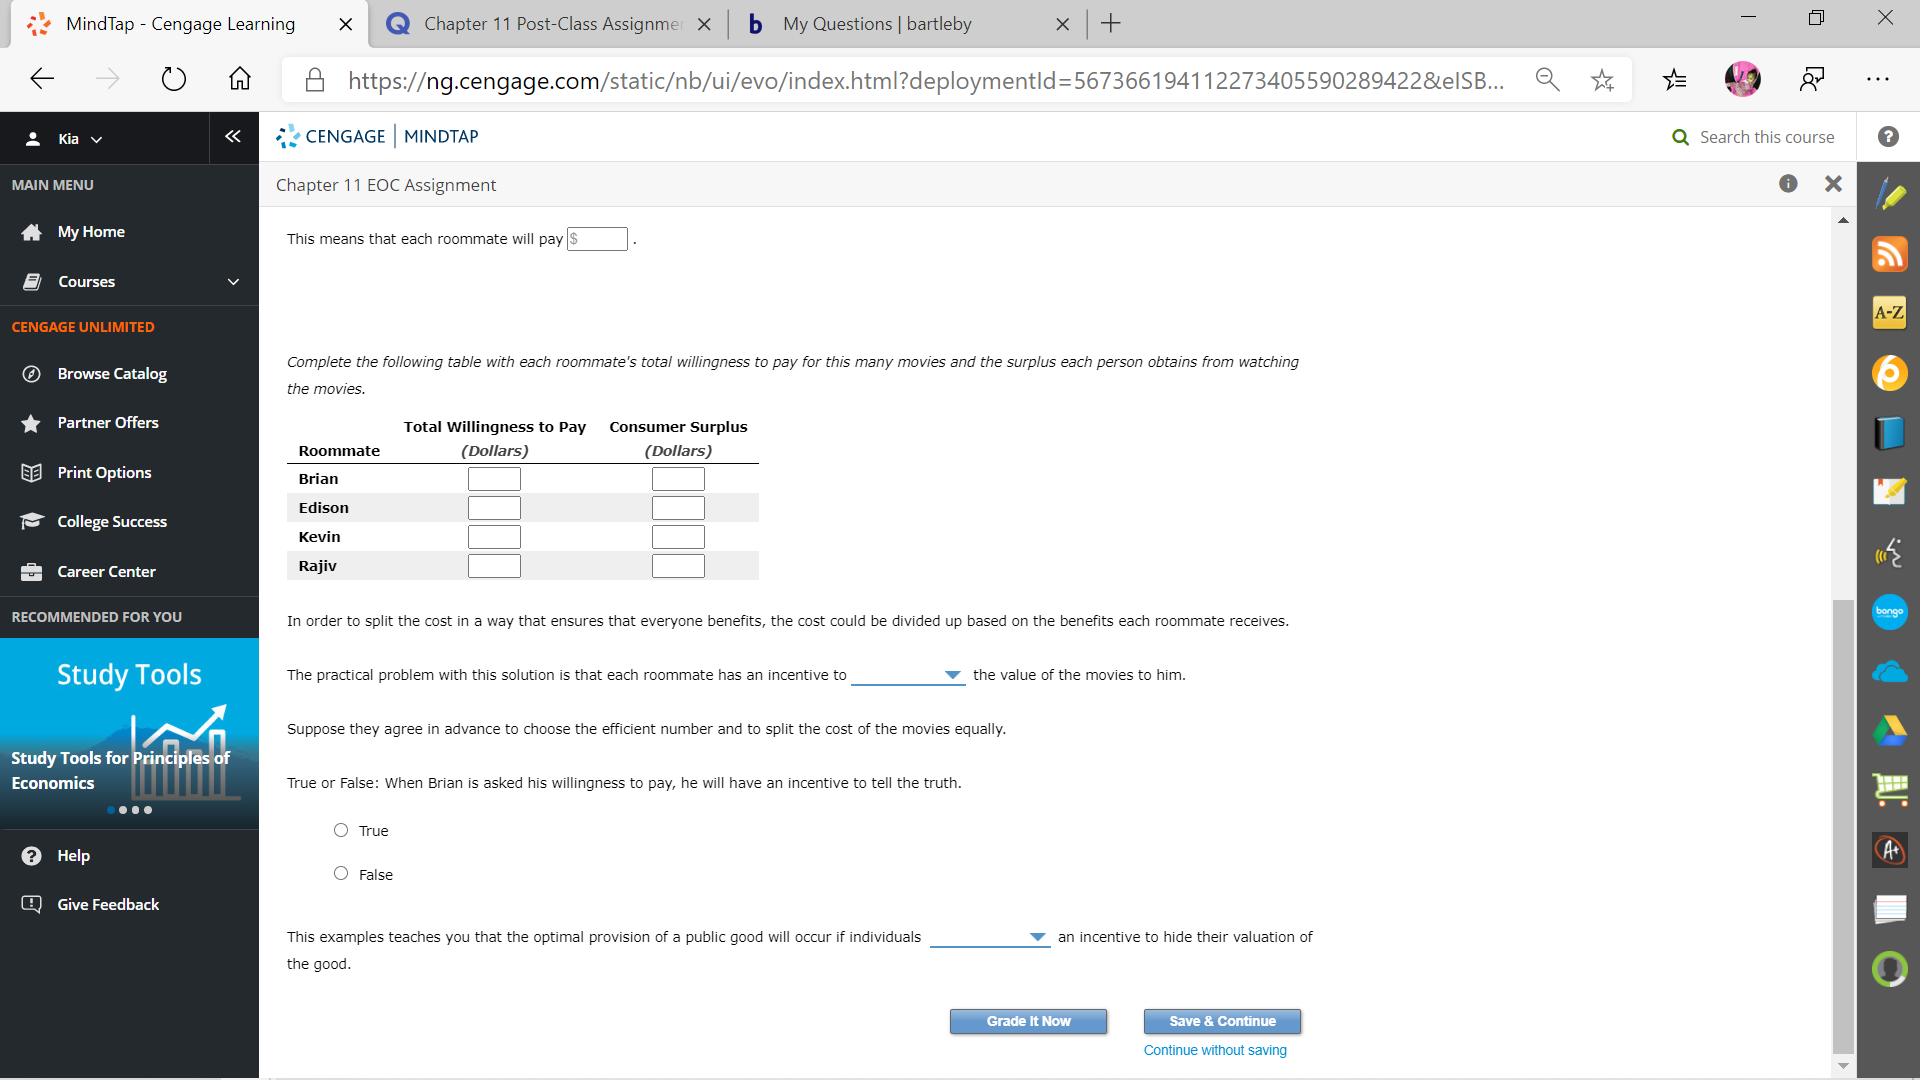Click the help question mark icon

[x=1888, y=137]
